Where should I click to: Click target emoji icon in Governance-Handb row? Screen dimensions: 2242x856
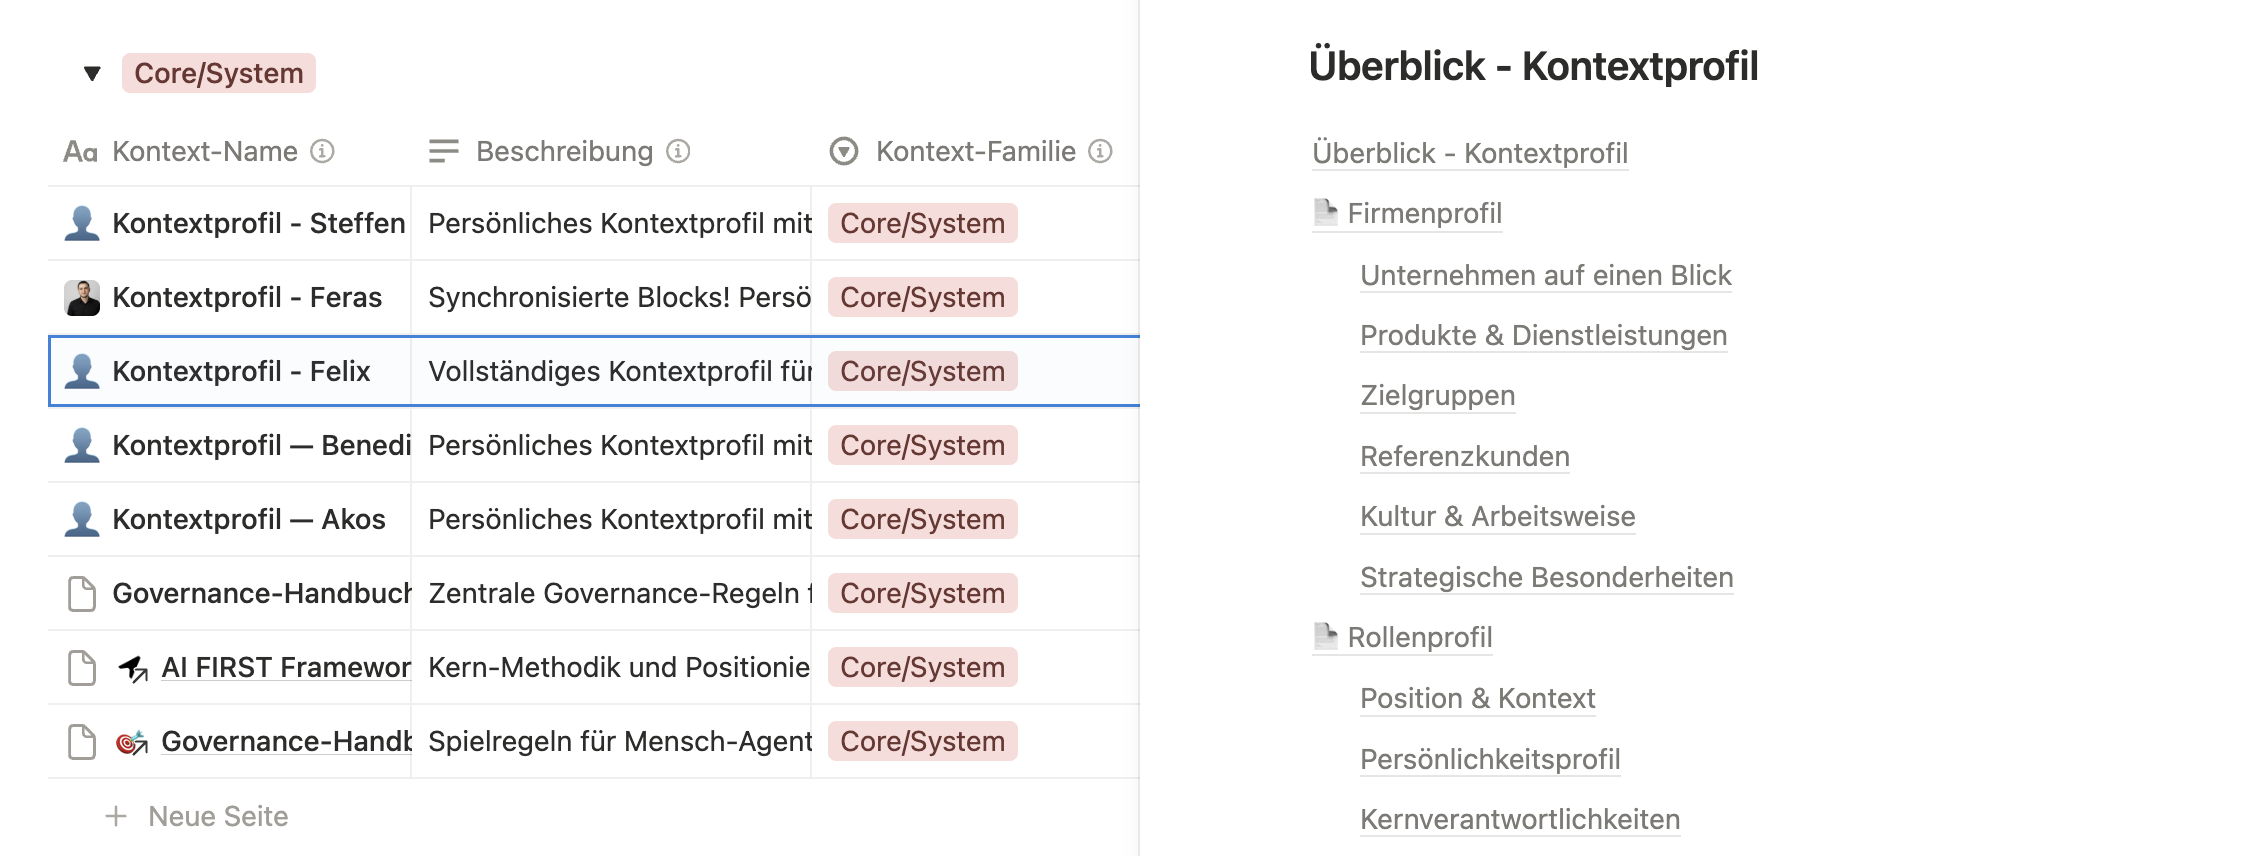click(132, 742)
